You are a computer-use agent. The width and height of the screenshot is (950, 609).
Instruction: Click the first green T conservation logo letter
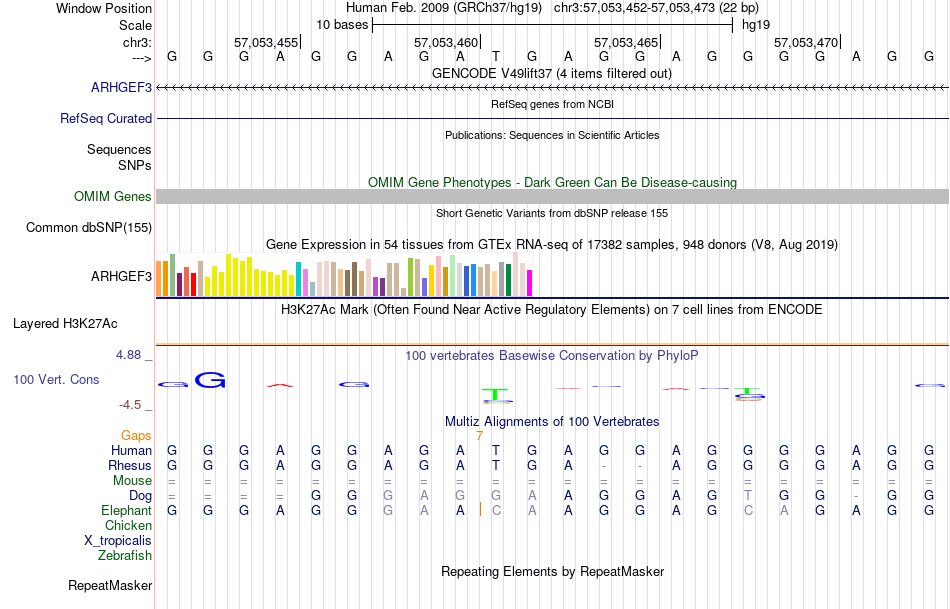496,394
